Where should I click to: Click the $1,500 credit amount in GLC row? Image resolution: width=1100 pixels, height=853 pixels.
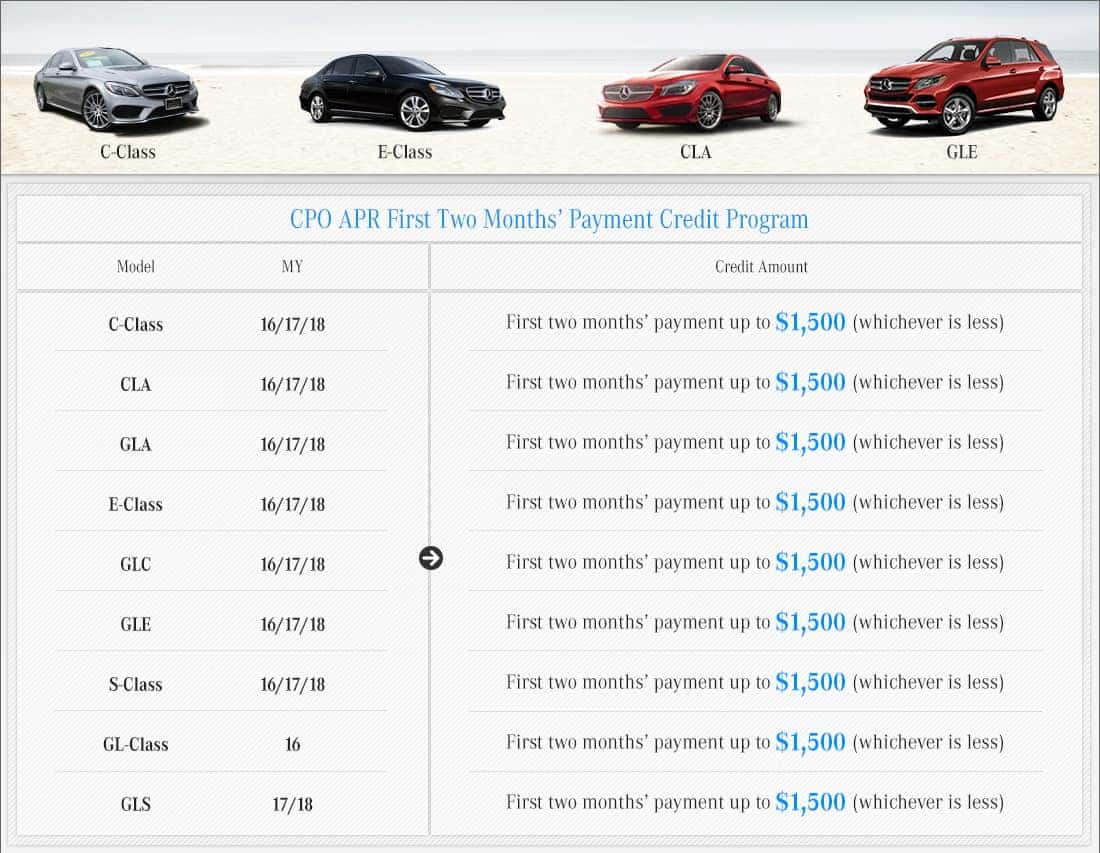[x=810, y=562]
